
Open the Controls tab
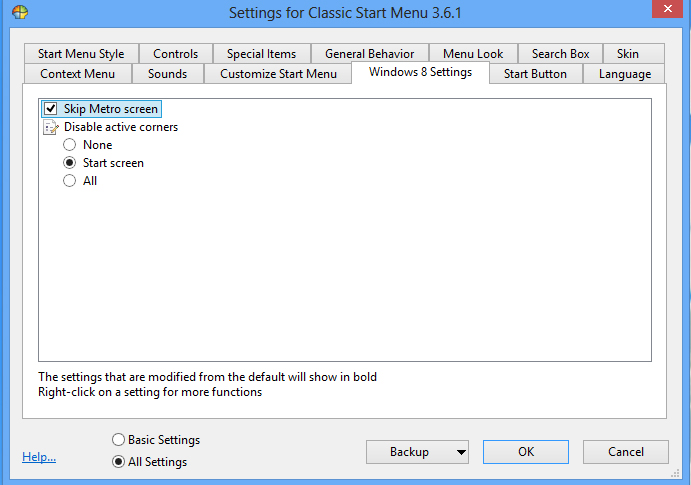(175, 54)
